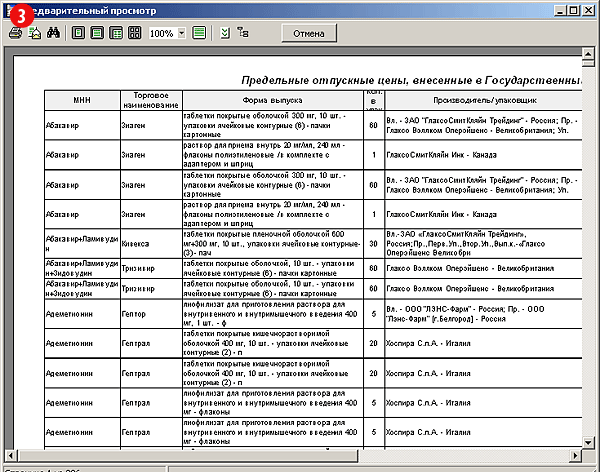Switch to whole page view icon
This screenshot has width=600, height=472.
(78, 33)
